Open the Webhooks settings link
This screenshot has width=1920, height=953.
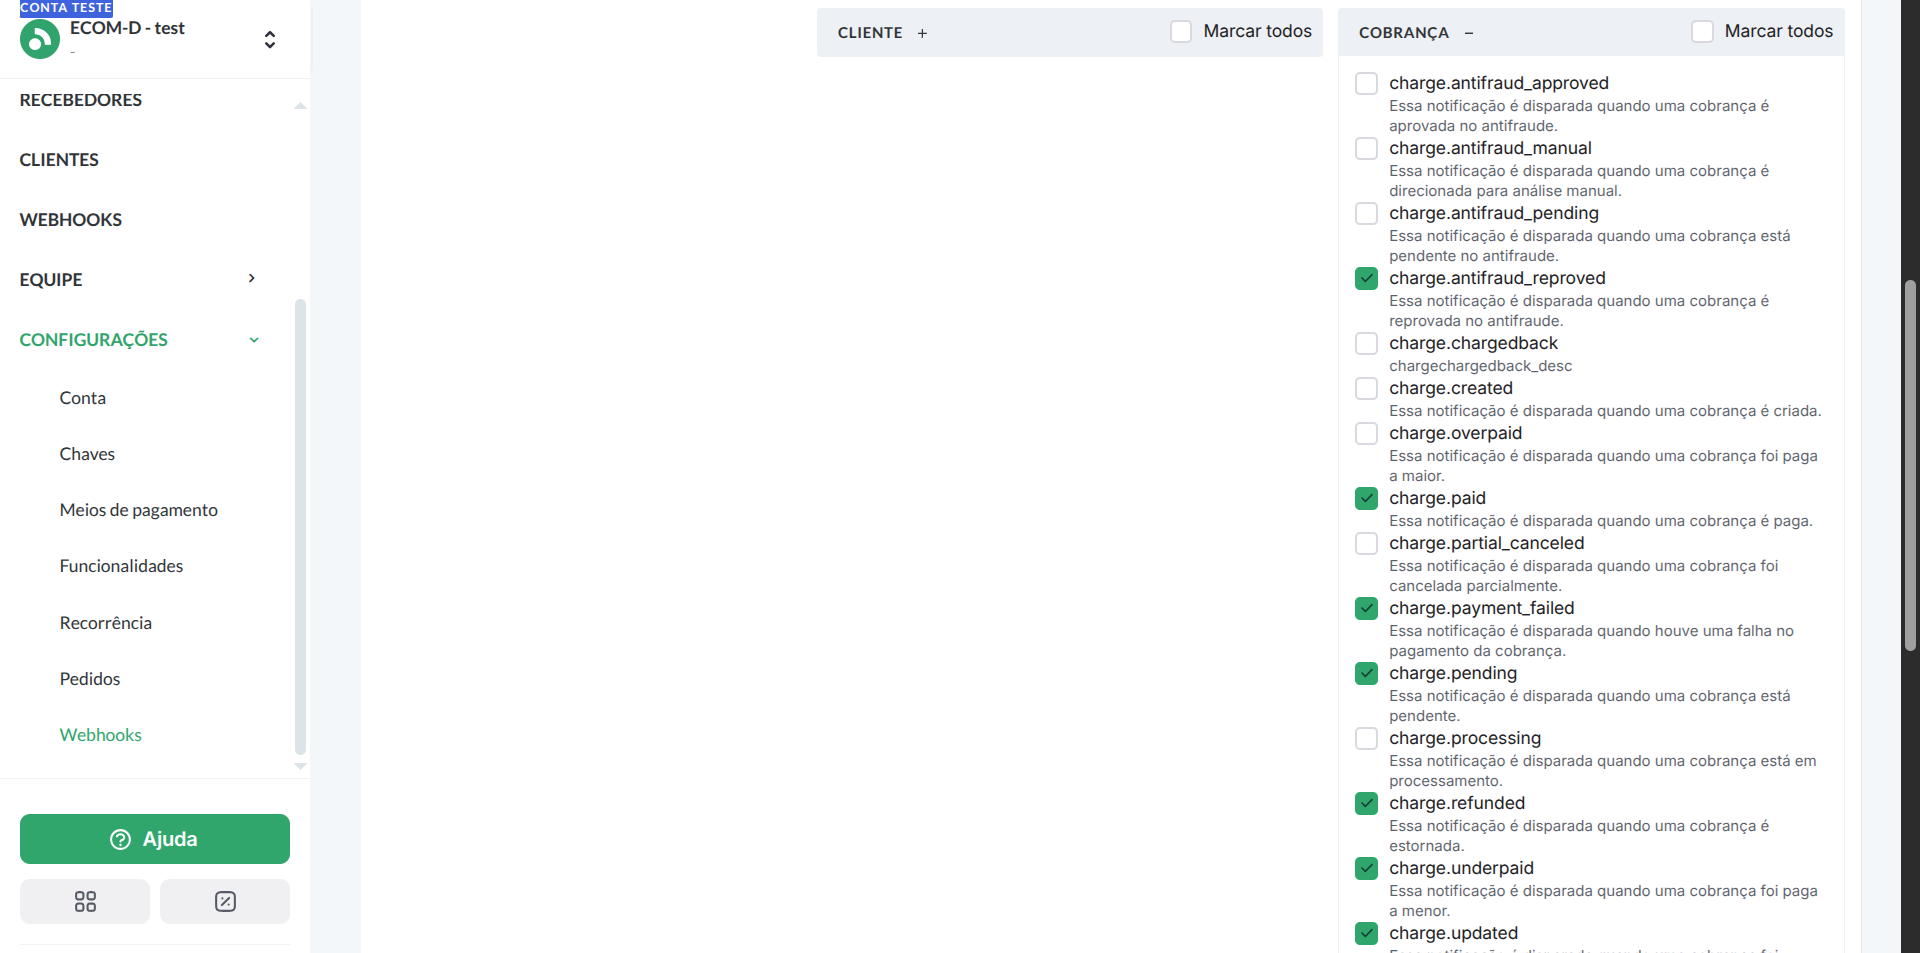click(100, 735)
